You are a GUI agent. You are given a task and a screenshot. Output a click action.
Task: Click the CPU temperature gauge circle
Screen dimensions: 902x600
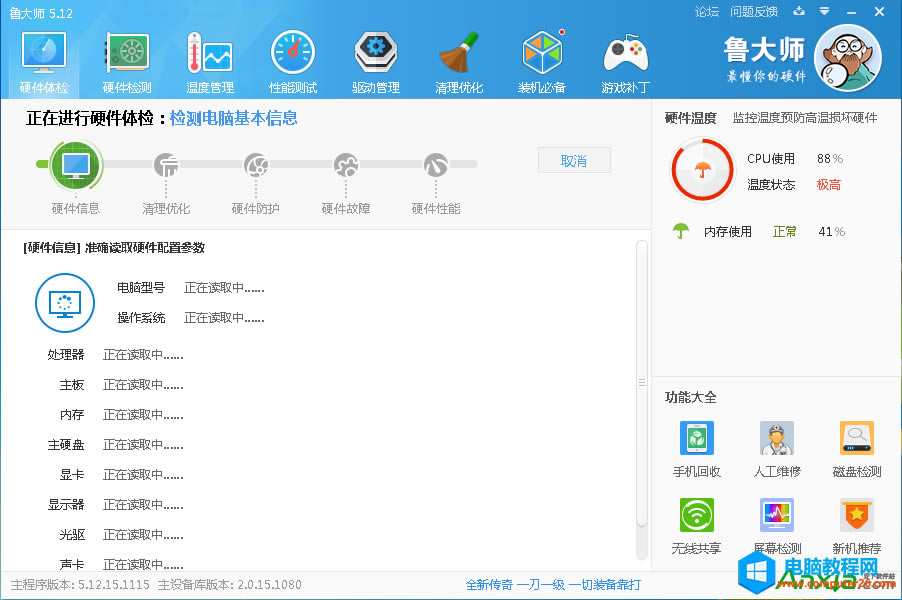coord(702,171)
